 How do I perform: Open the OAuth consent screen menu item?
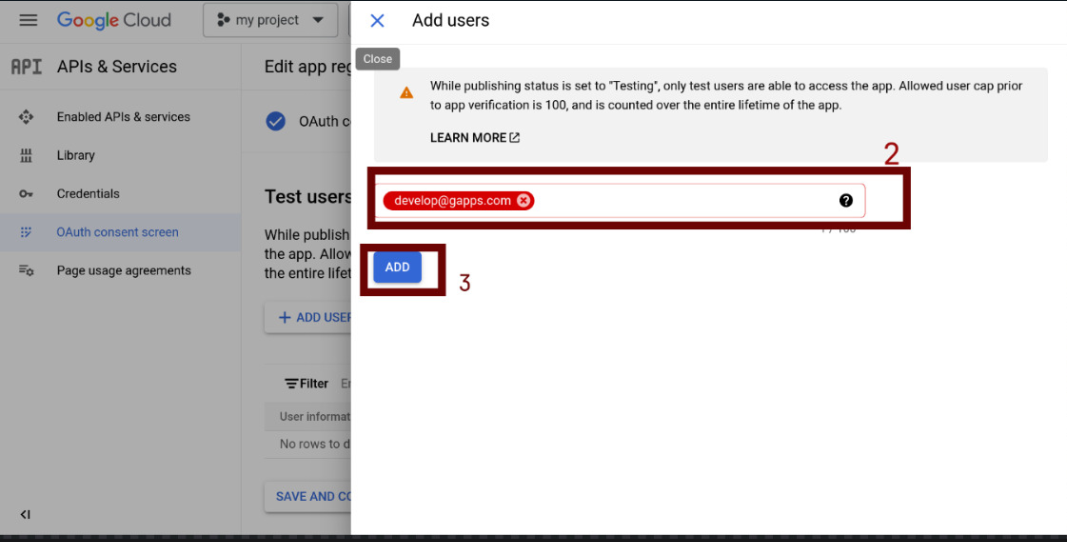coord(117,232)
